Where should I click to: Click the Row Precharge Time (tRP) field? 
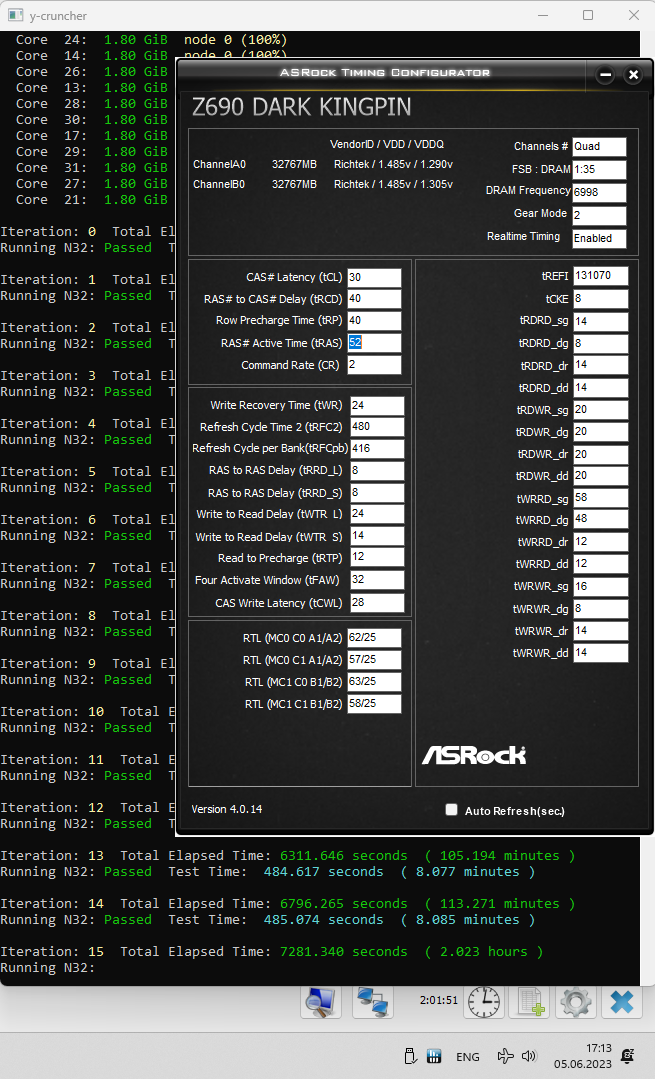374,321
